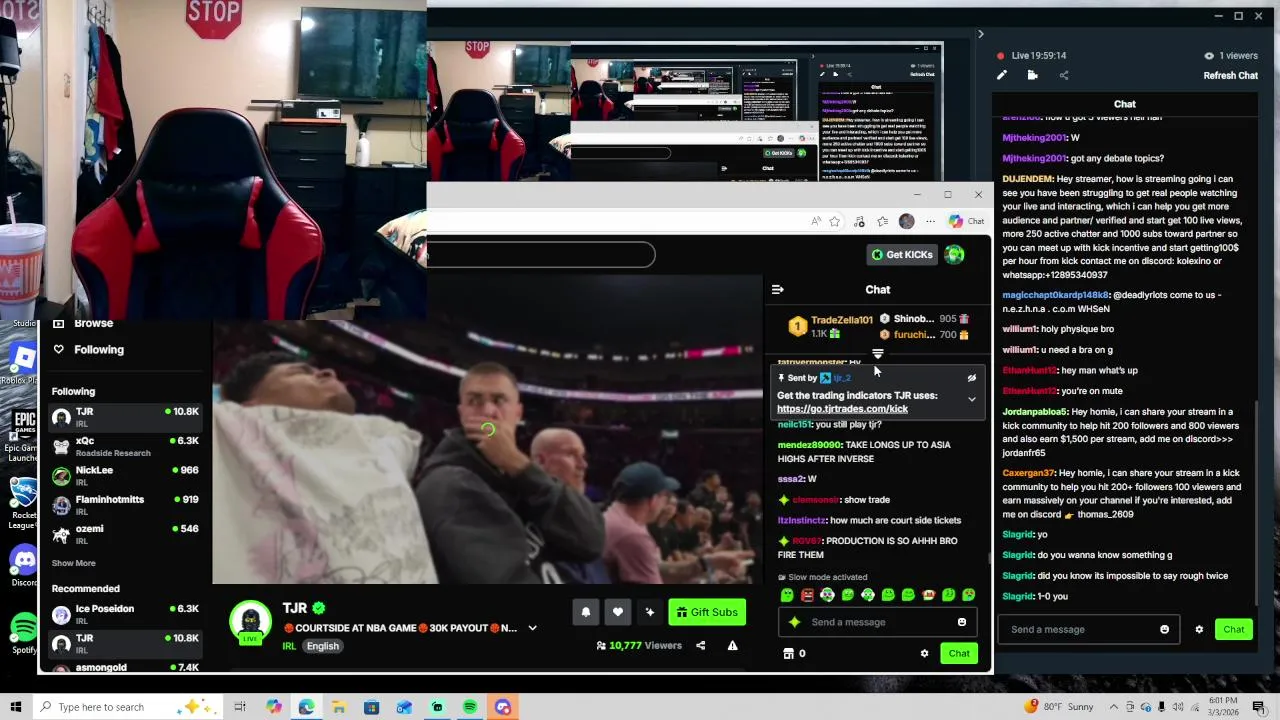
Task: Open emoji picker in Kick message box
Action: [x=962, y=622]
